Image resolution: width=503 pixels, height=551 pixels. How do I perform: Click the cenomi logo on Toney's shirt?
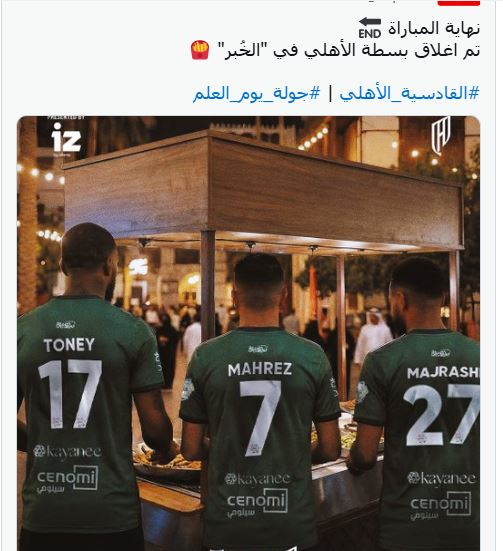(x=67, y=479)
